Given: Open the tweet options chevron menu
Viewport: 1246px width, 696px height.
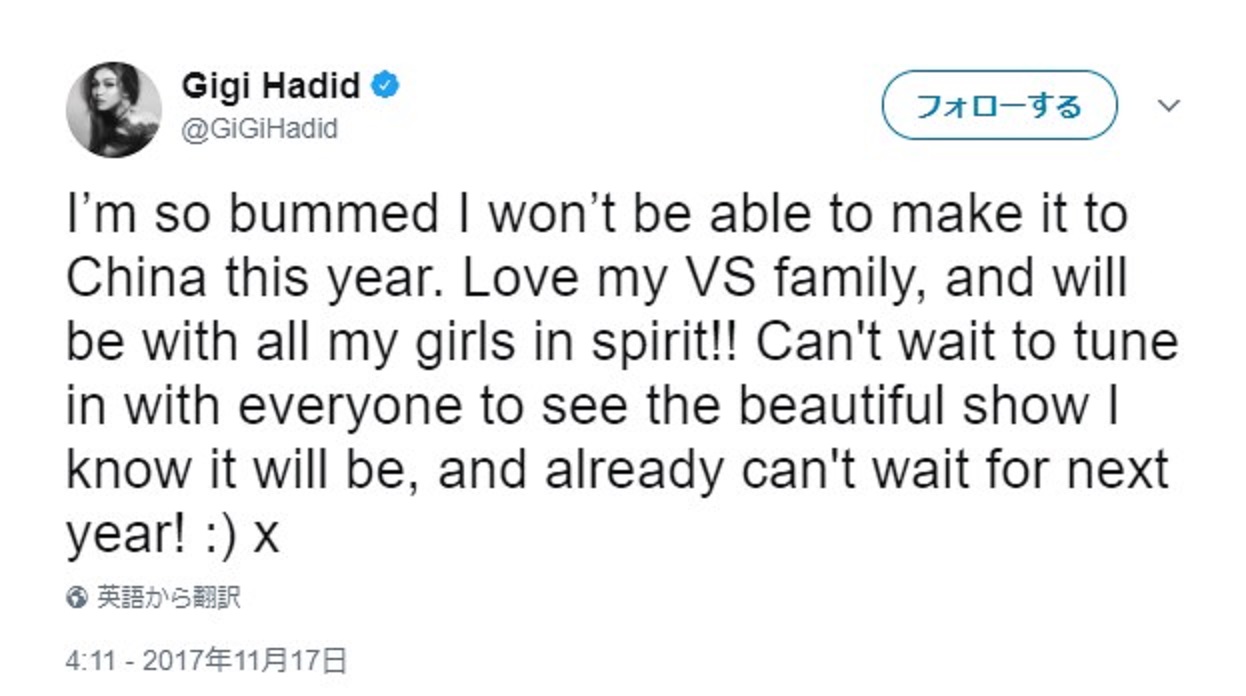Looking at the screenshot, I should tap(1168, 105).
